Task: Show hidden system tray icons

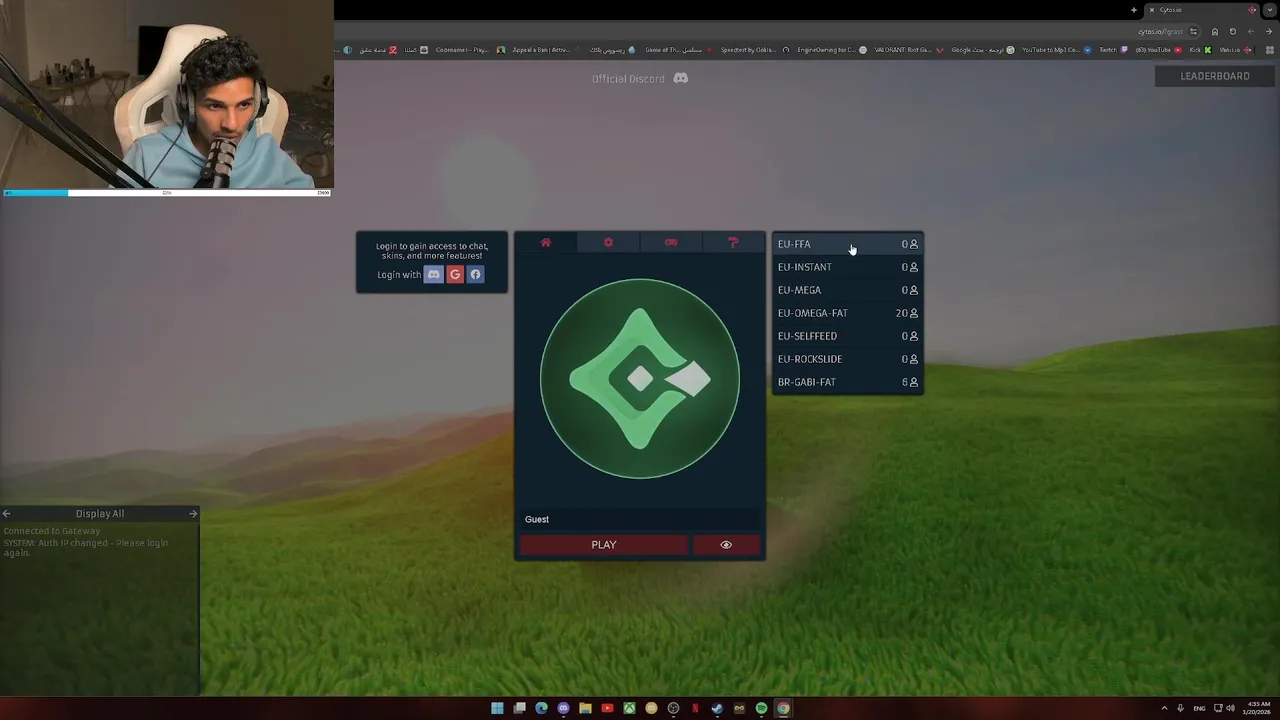Action: pyautogui.click(x=1164, y=708)
